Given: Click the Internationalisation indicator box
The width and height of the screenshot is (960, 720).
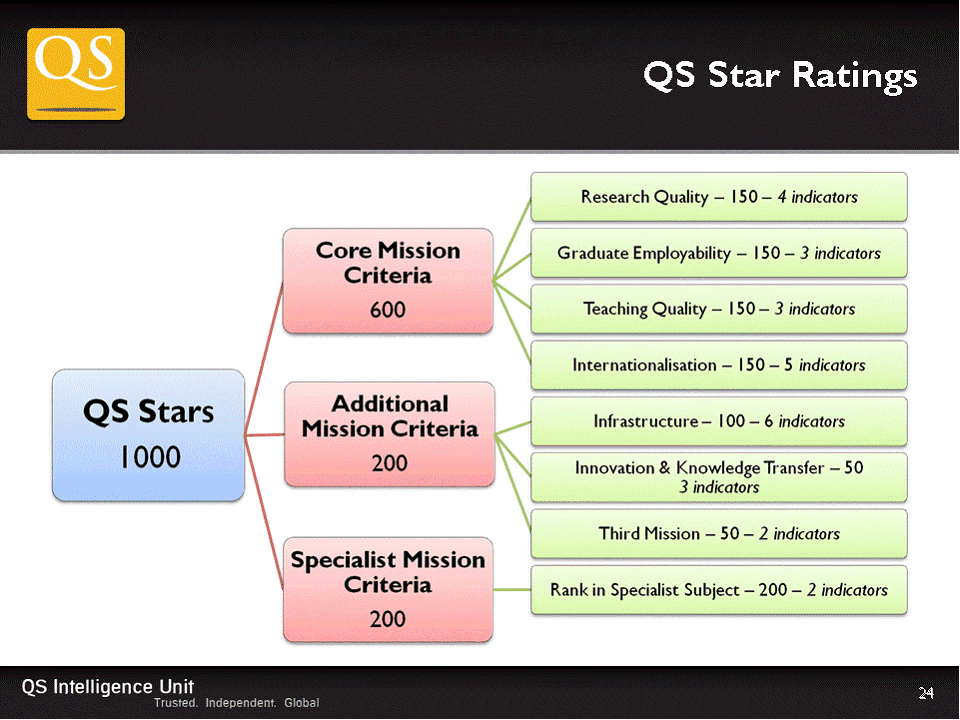Looking at the screenshot, I should 718,365.
